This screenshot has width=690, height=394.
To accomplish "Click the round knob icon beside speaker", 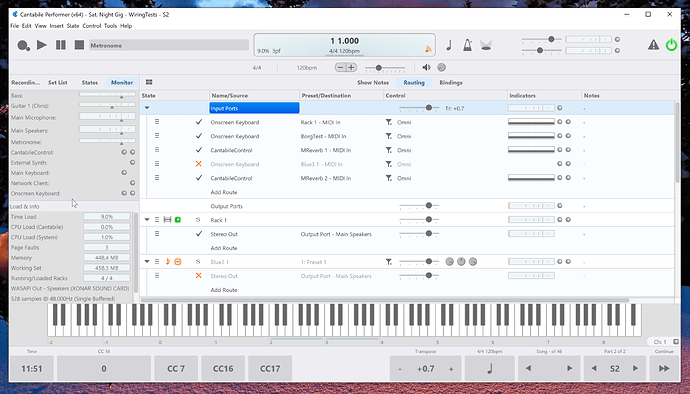I will point(441,67).
